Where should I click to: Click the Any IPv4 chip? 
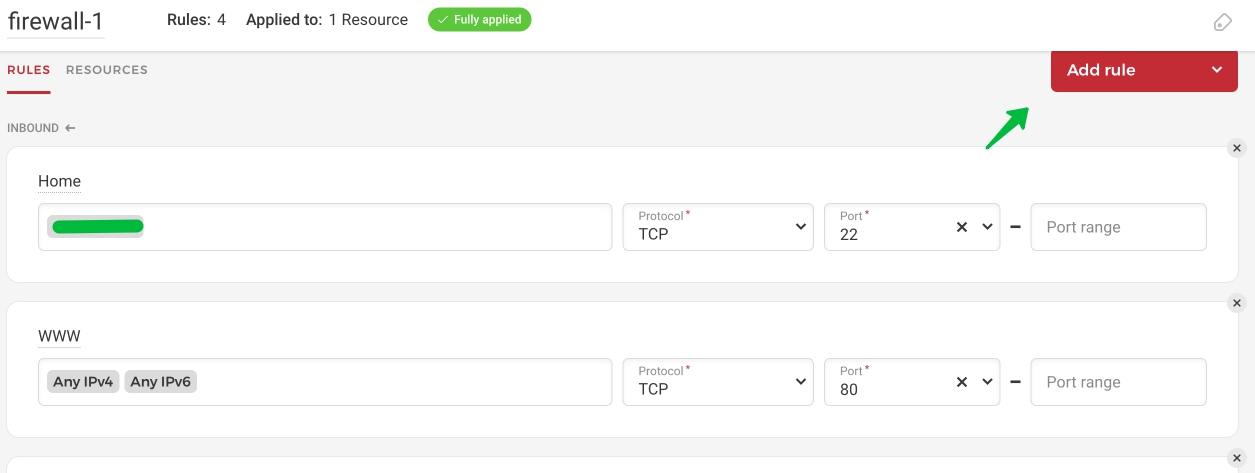(83, 382)
